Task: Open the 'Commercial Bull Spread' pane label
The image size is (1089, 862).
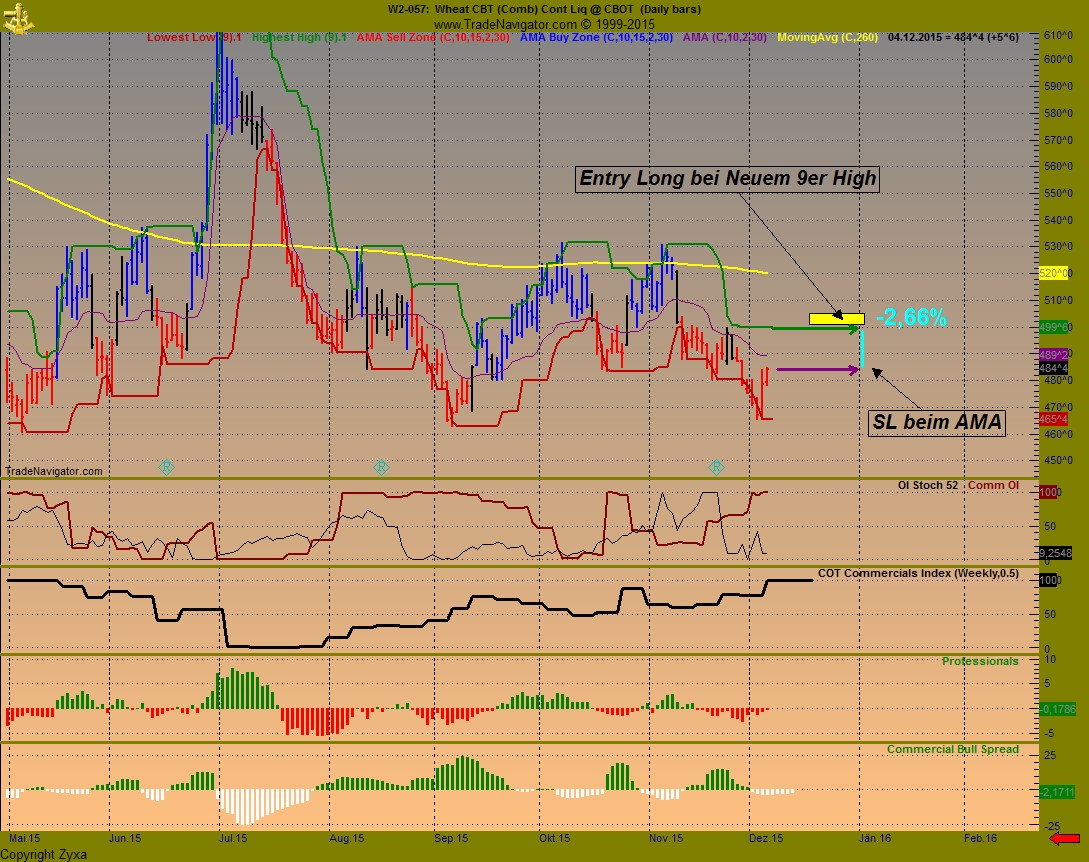Action: coord(953,749)
